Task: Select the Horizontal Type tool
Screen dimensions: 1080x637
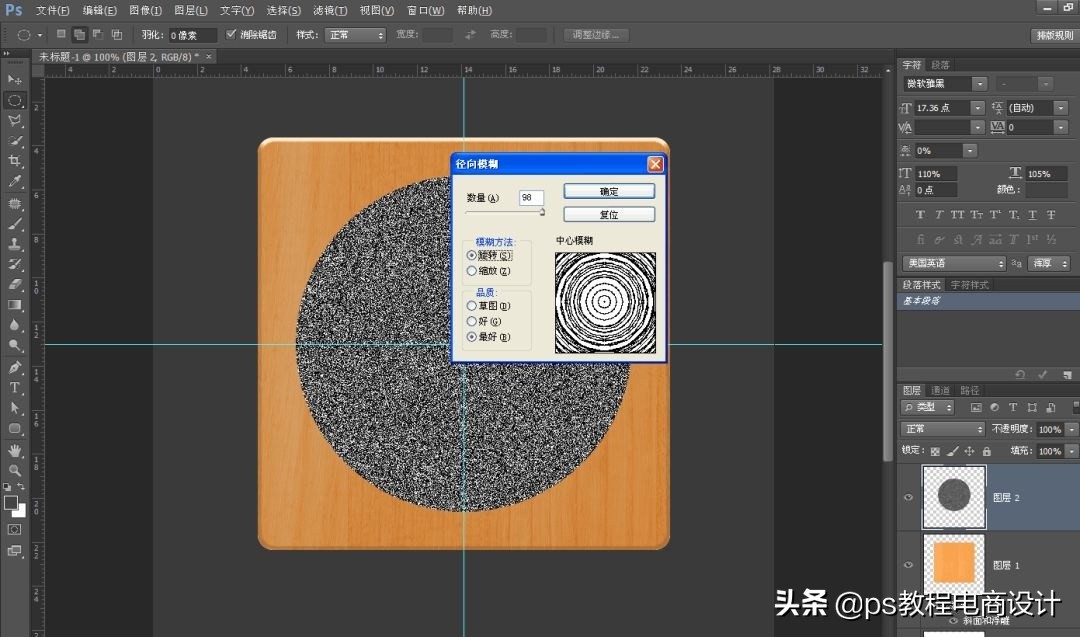Action: pos(14,384)
